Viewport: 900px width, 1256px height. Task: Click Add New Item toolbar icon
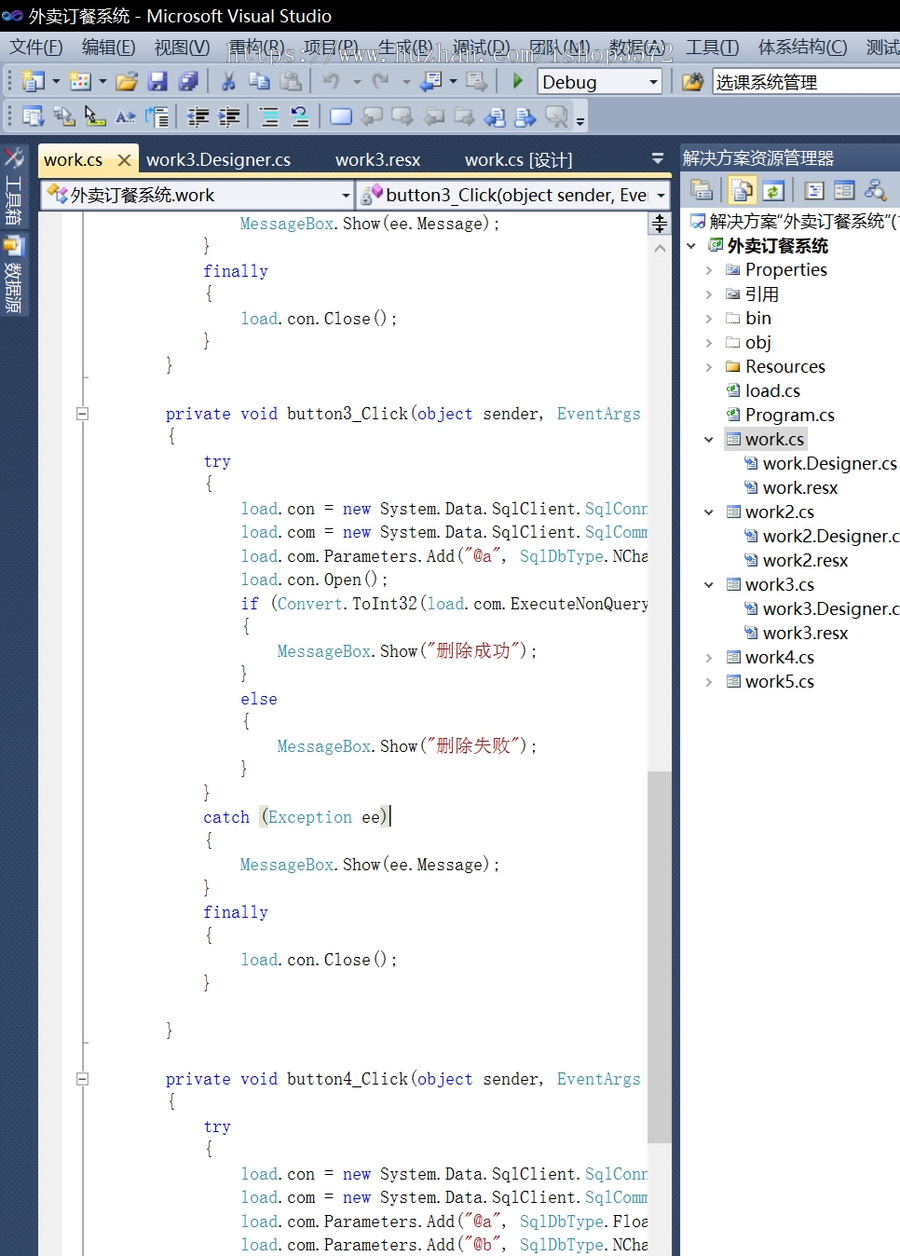[80, 82]
